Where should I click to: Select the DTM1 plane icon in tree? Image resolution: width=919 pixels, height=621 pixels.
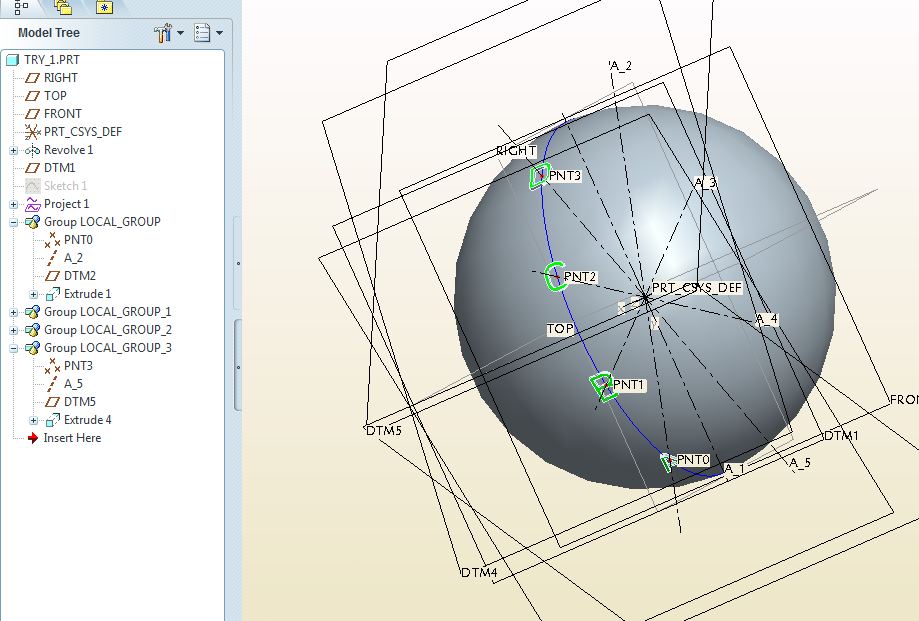tap(32, 168)
